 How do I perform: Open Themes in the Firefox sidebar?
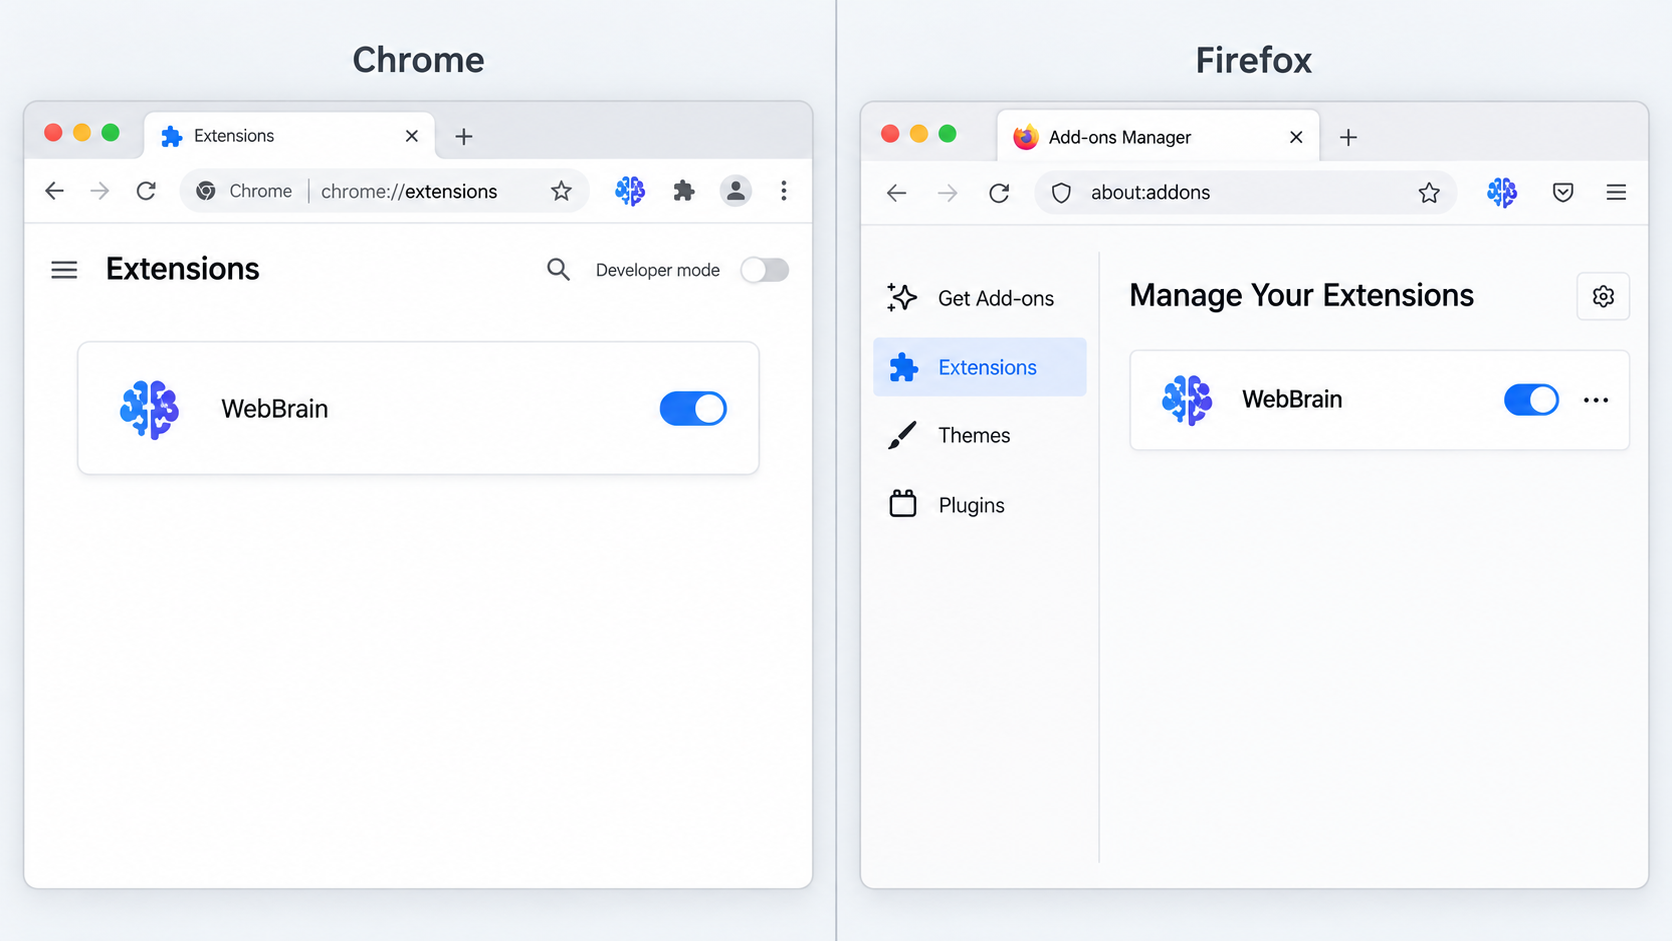(980, 435)
